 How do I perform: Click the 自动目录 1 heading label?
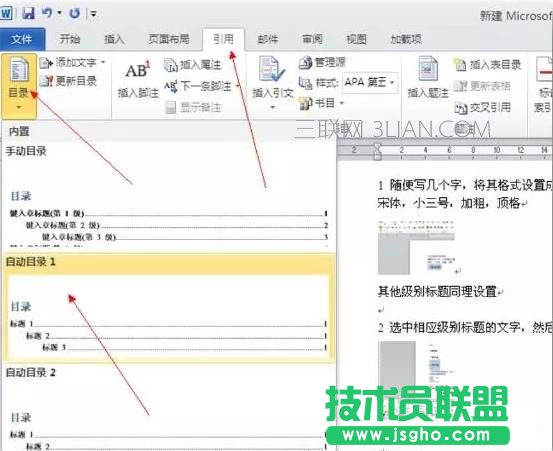31,262
